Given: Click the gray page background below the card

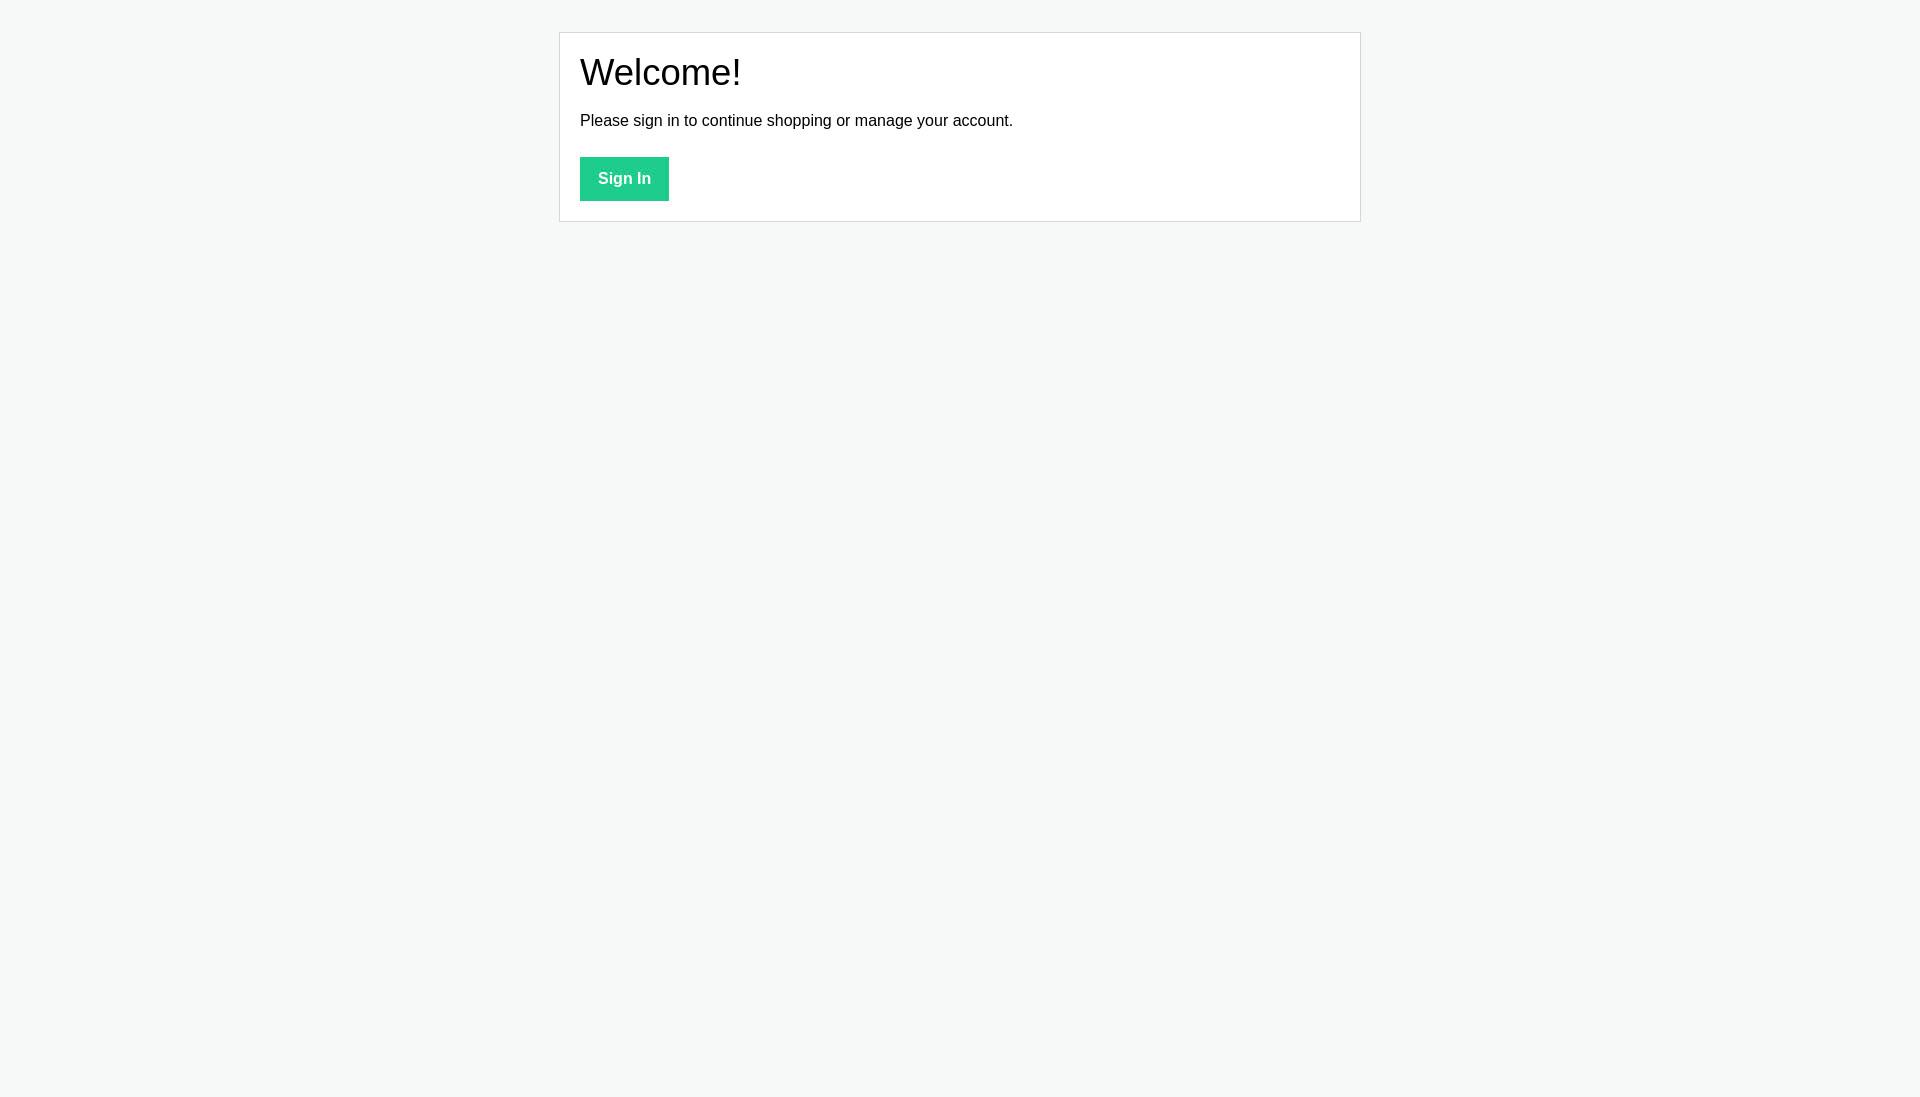Looking at the screenshot, I should [960, 650].
